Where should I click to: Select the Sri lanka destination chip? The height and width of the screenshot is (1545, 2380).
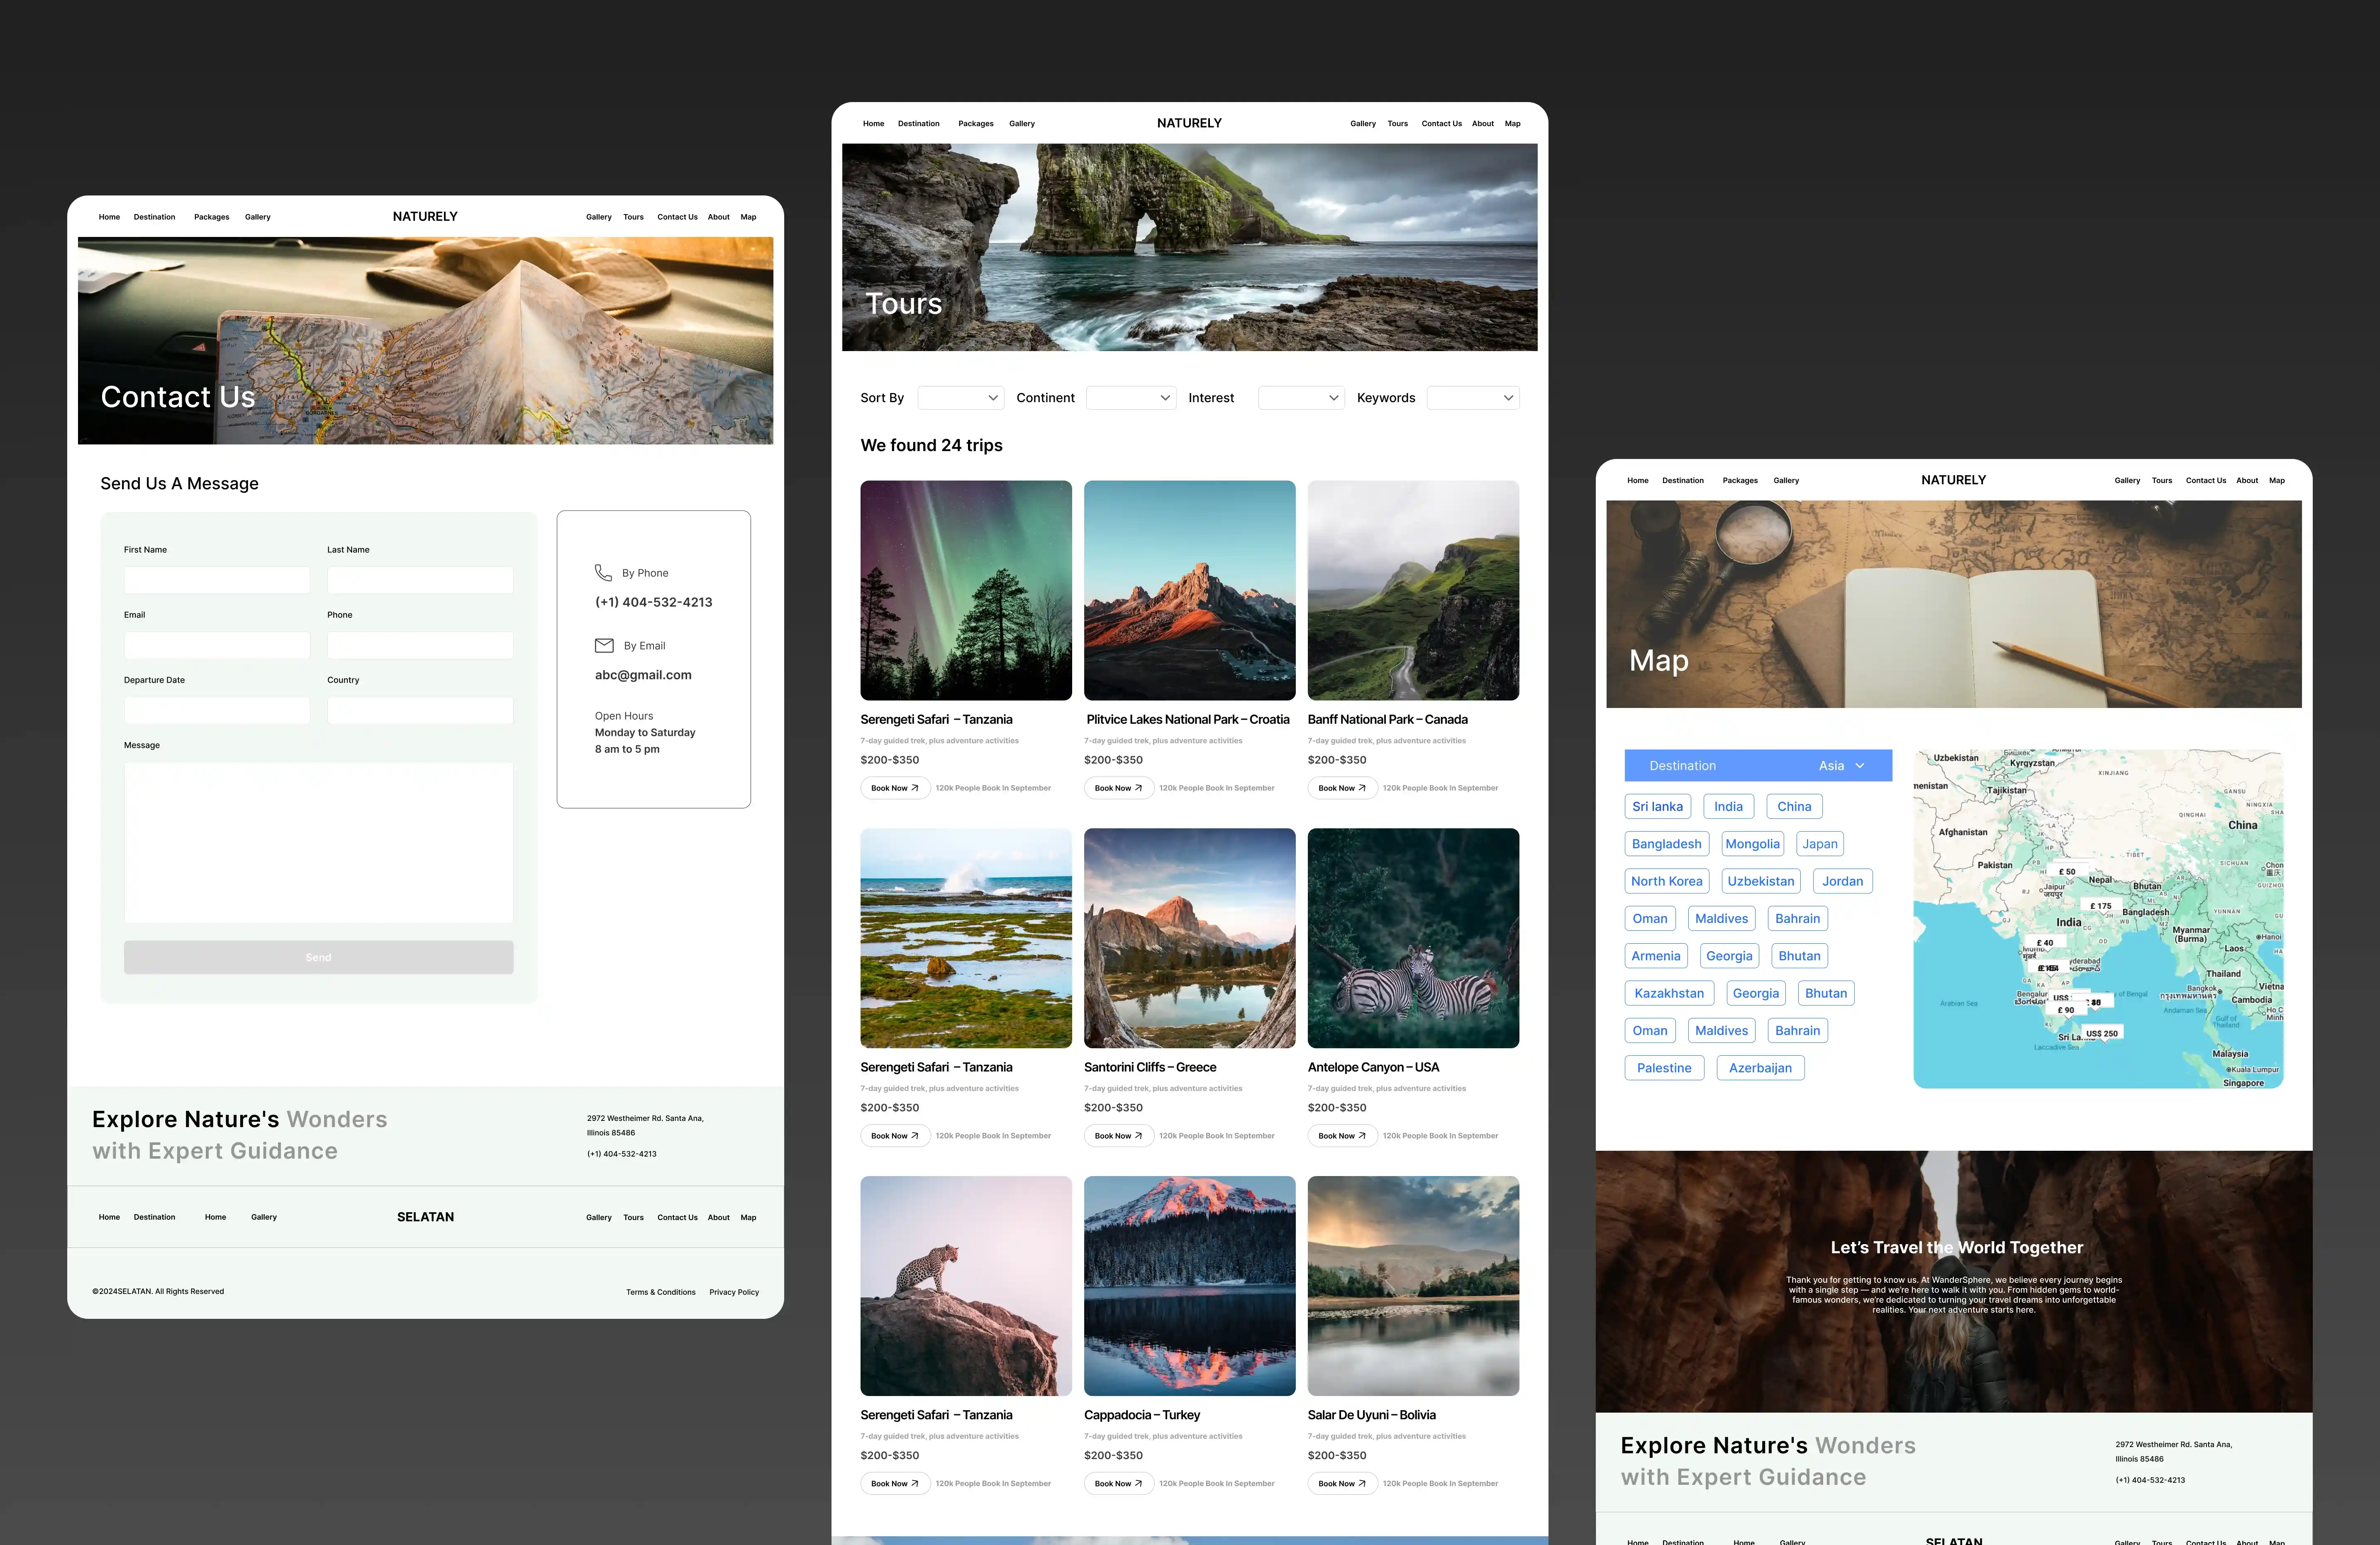[x=1657, y=807]
